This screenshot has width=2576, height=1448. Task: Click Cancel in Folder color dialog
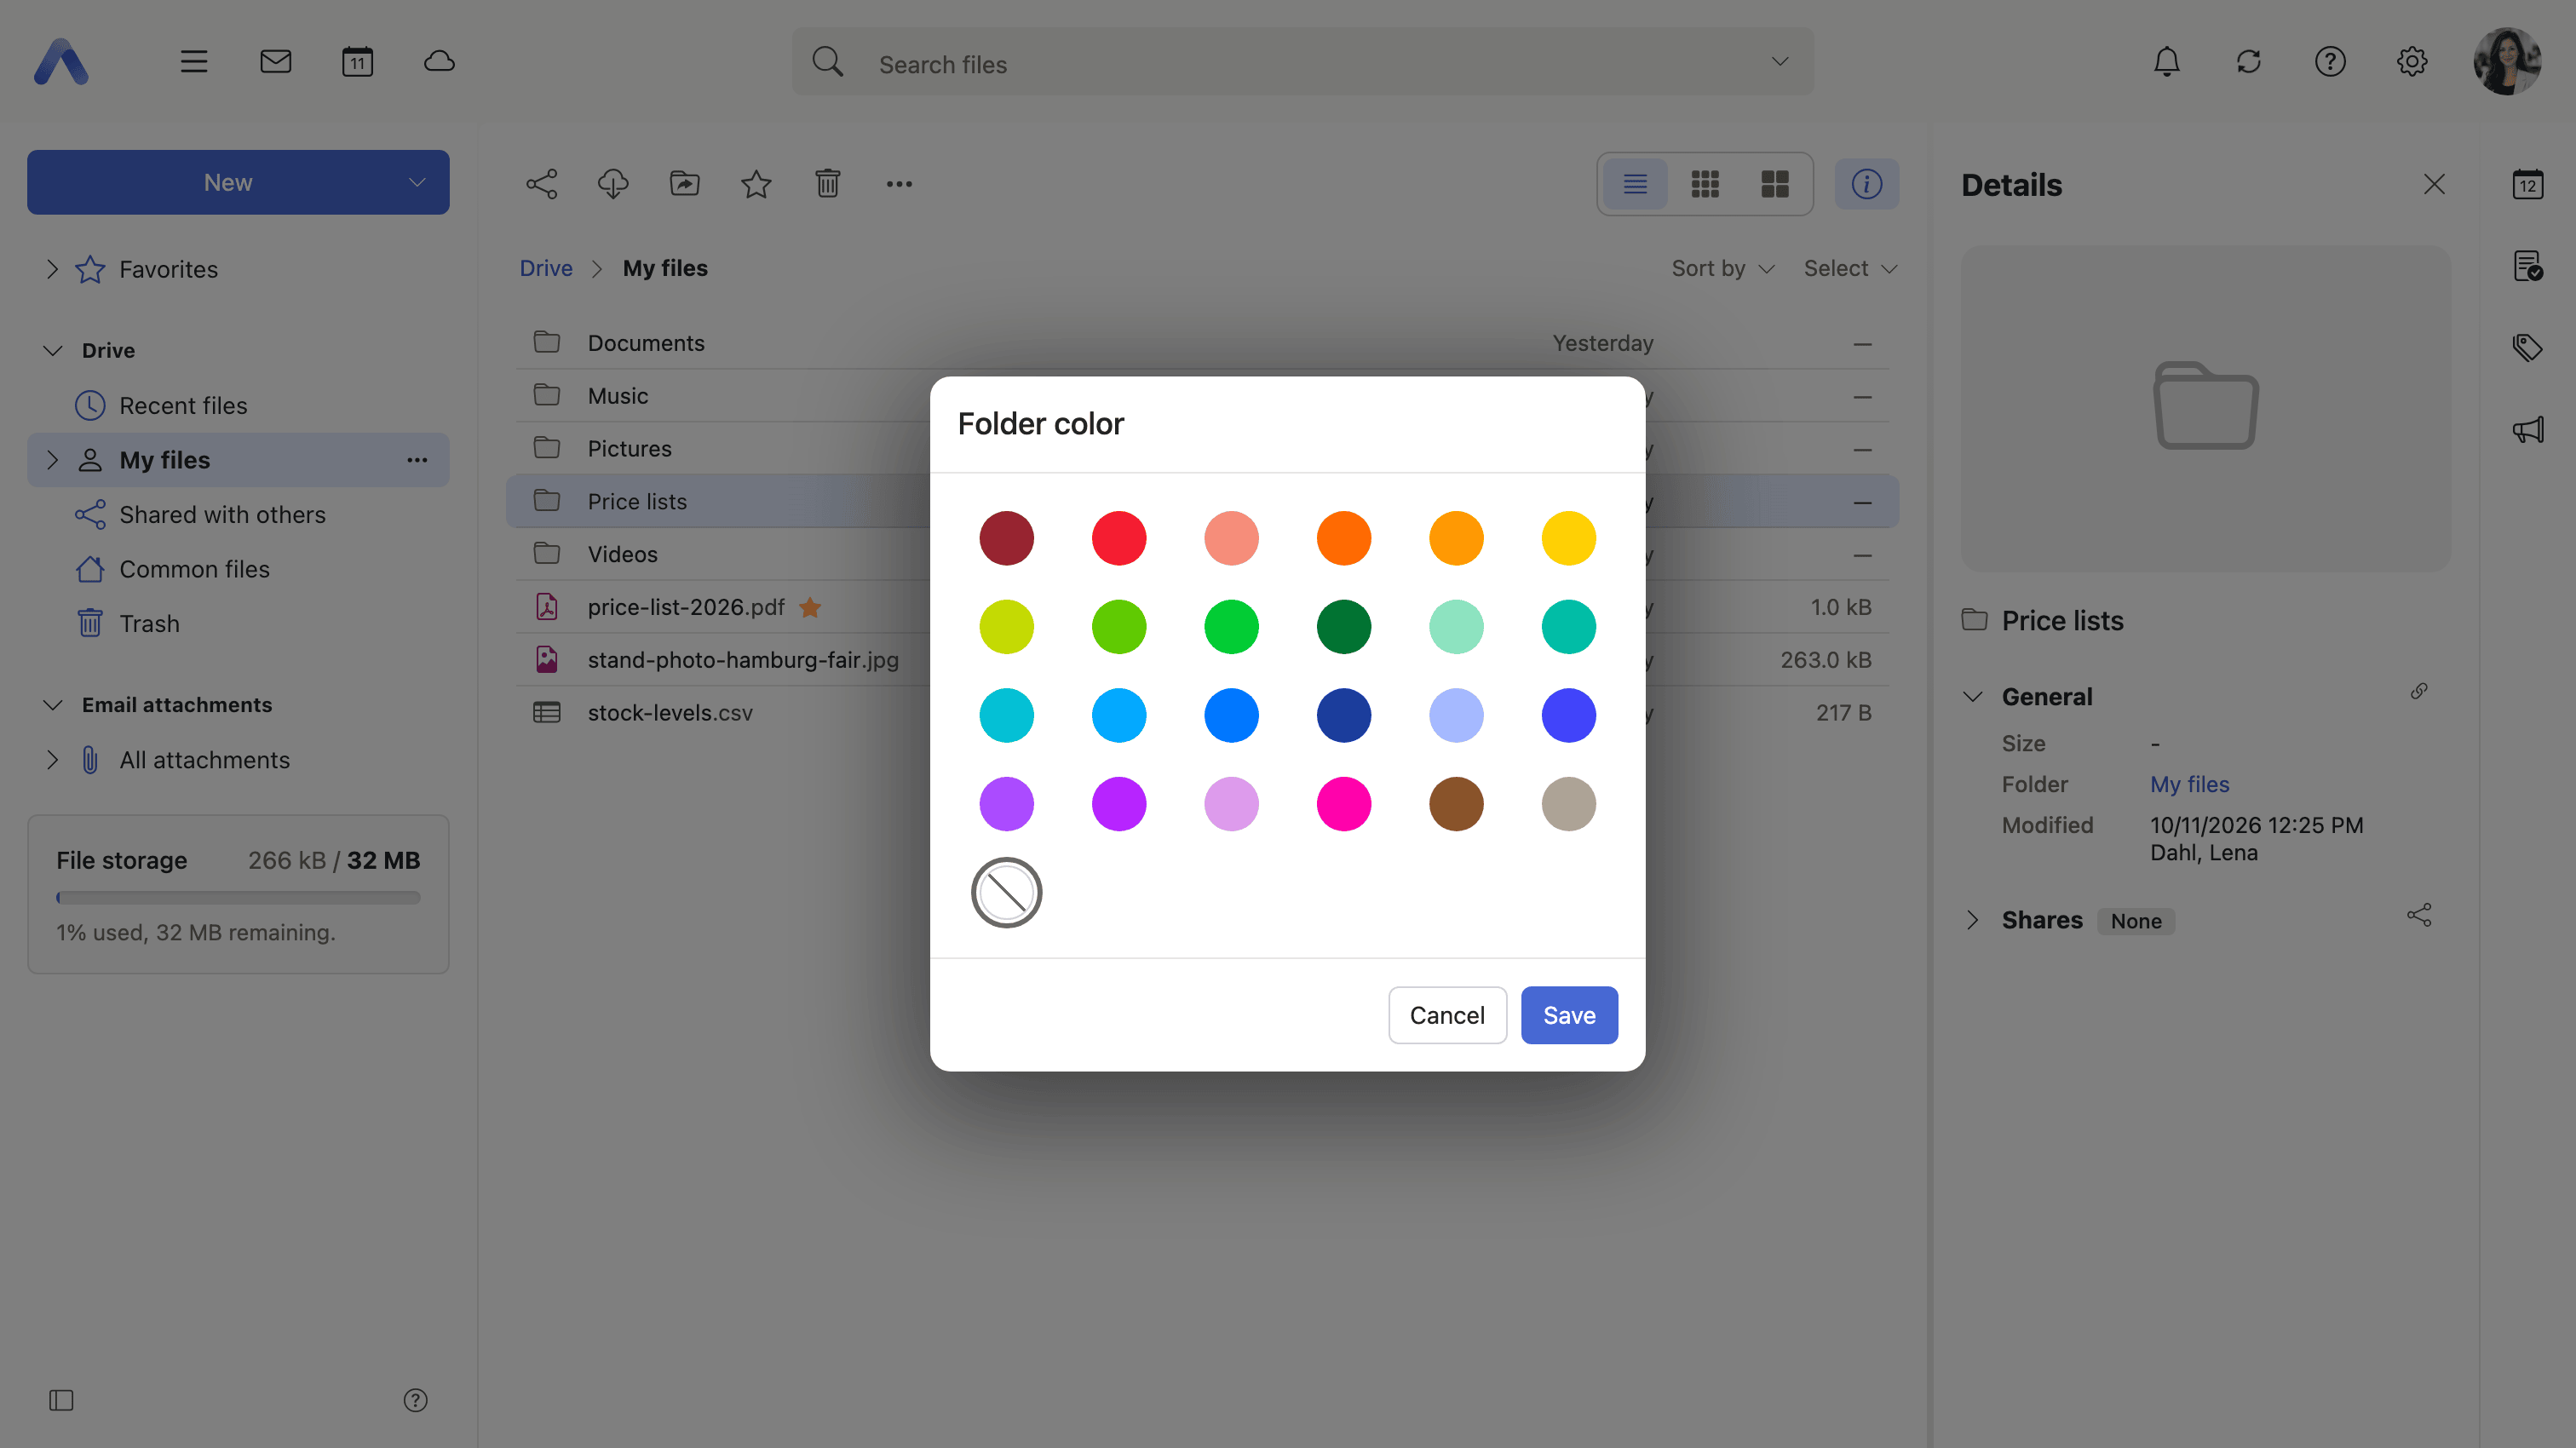pyautogui.click(x=1447, y=1015)
